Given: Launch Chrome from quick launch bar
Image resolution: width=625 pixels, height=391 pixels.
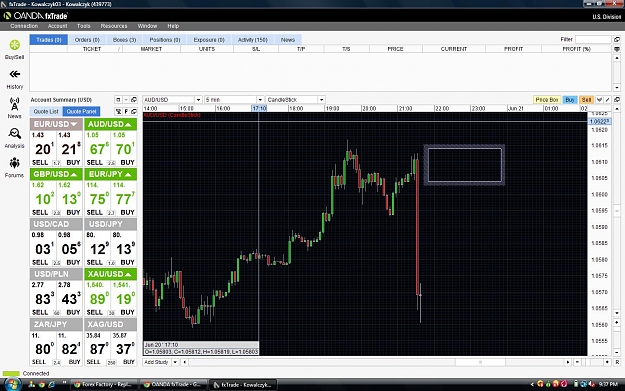Looking at the screenshot, I should pos(41,385).
